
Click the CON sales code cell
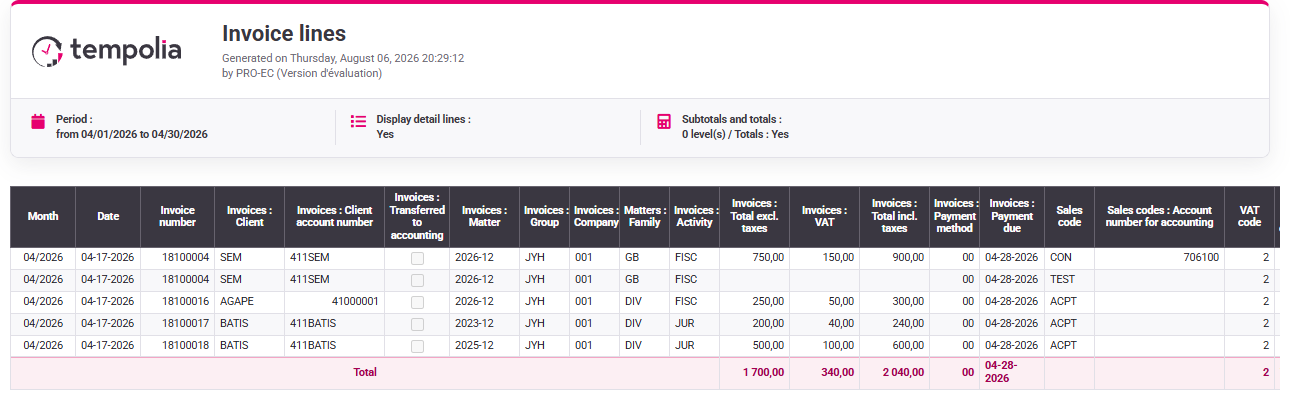[1069, 258]
